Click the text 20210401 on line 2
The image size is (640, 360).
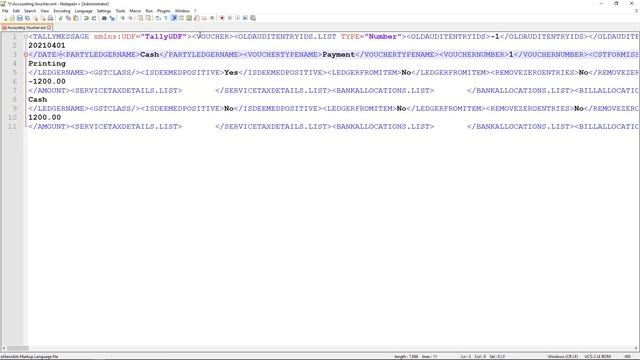point(47,46)
